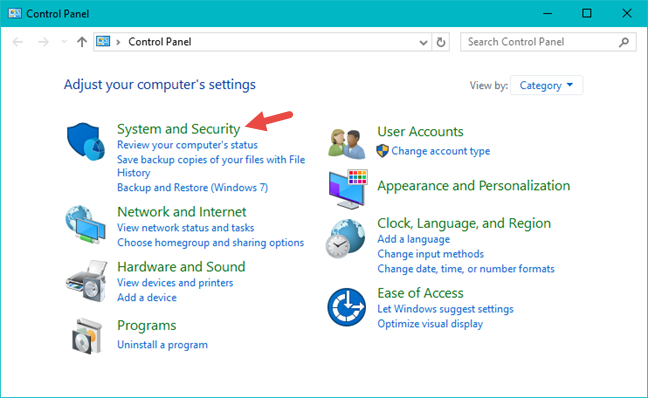Click the Control Panel title bar icon
The height and width of the screenshot is (398, 648).
(14, 13)
